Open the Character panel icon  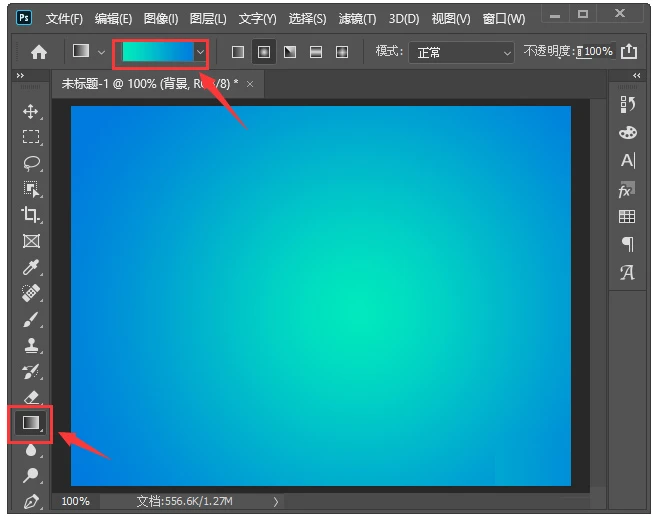pos(628,160)
